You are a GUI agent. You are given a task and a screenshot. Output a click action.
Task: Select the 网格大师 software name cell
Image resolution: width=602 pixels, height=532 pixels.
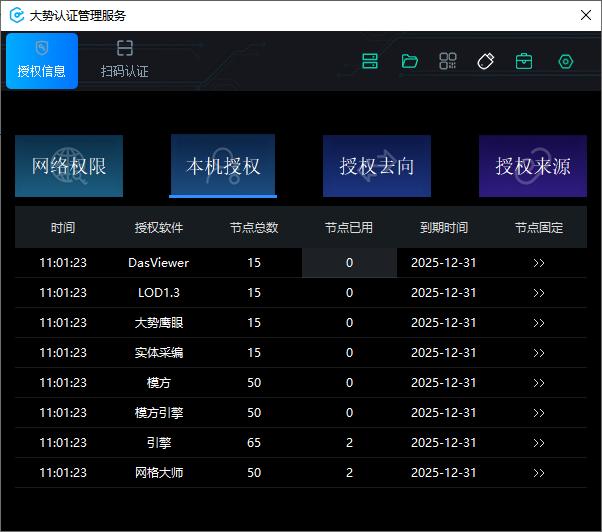coord(159,473)
